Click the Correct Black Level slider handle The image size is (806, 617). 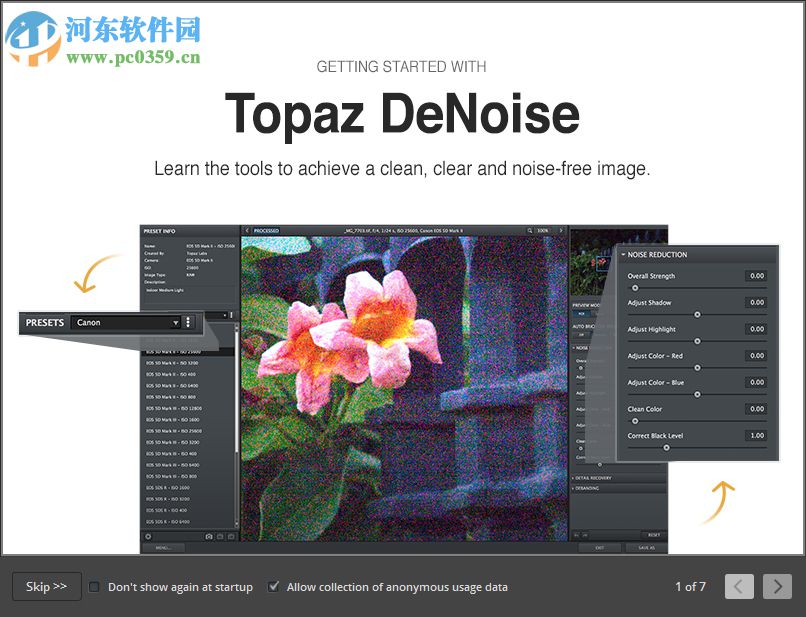click(x=666, y=448)
